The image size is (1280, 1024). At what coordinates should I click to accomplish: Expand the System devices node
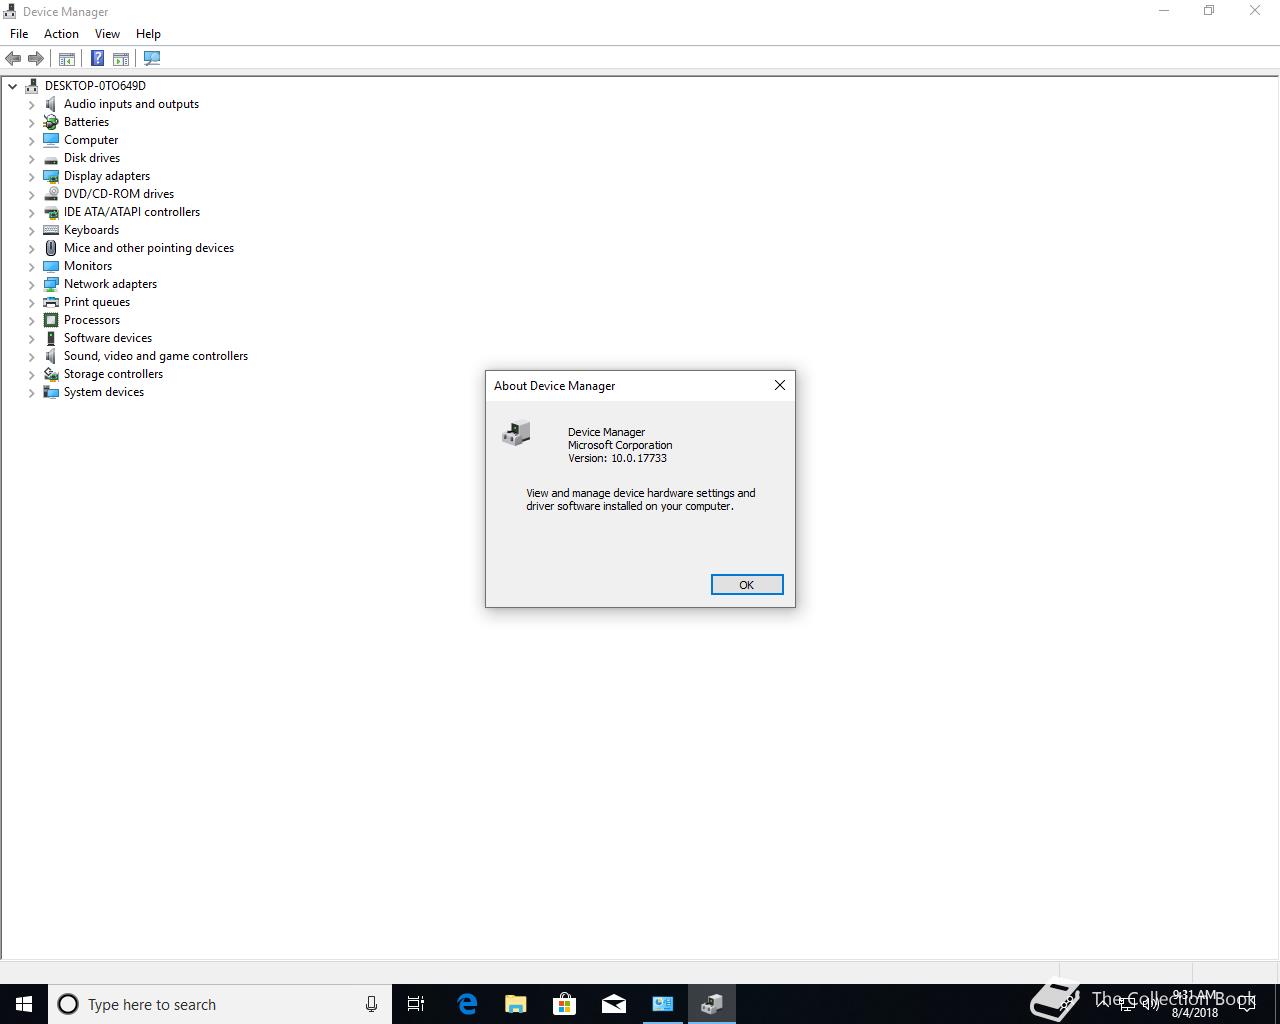coord(31,392)
